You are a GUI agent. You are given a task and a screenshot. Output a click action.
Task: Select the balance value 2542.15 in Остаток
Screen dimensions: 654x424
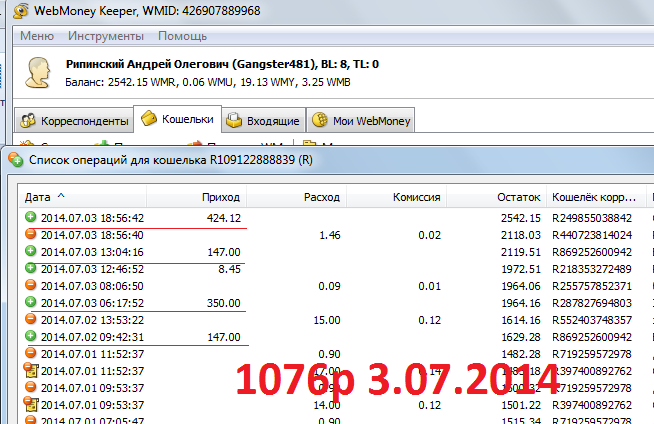click(521, 218)
